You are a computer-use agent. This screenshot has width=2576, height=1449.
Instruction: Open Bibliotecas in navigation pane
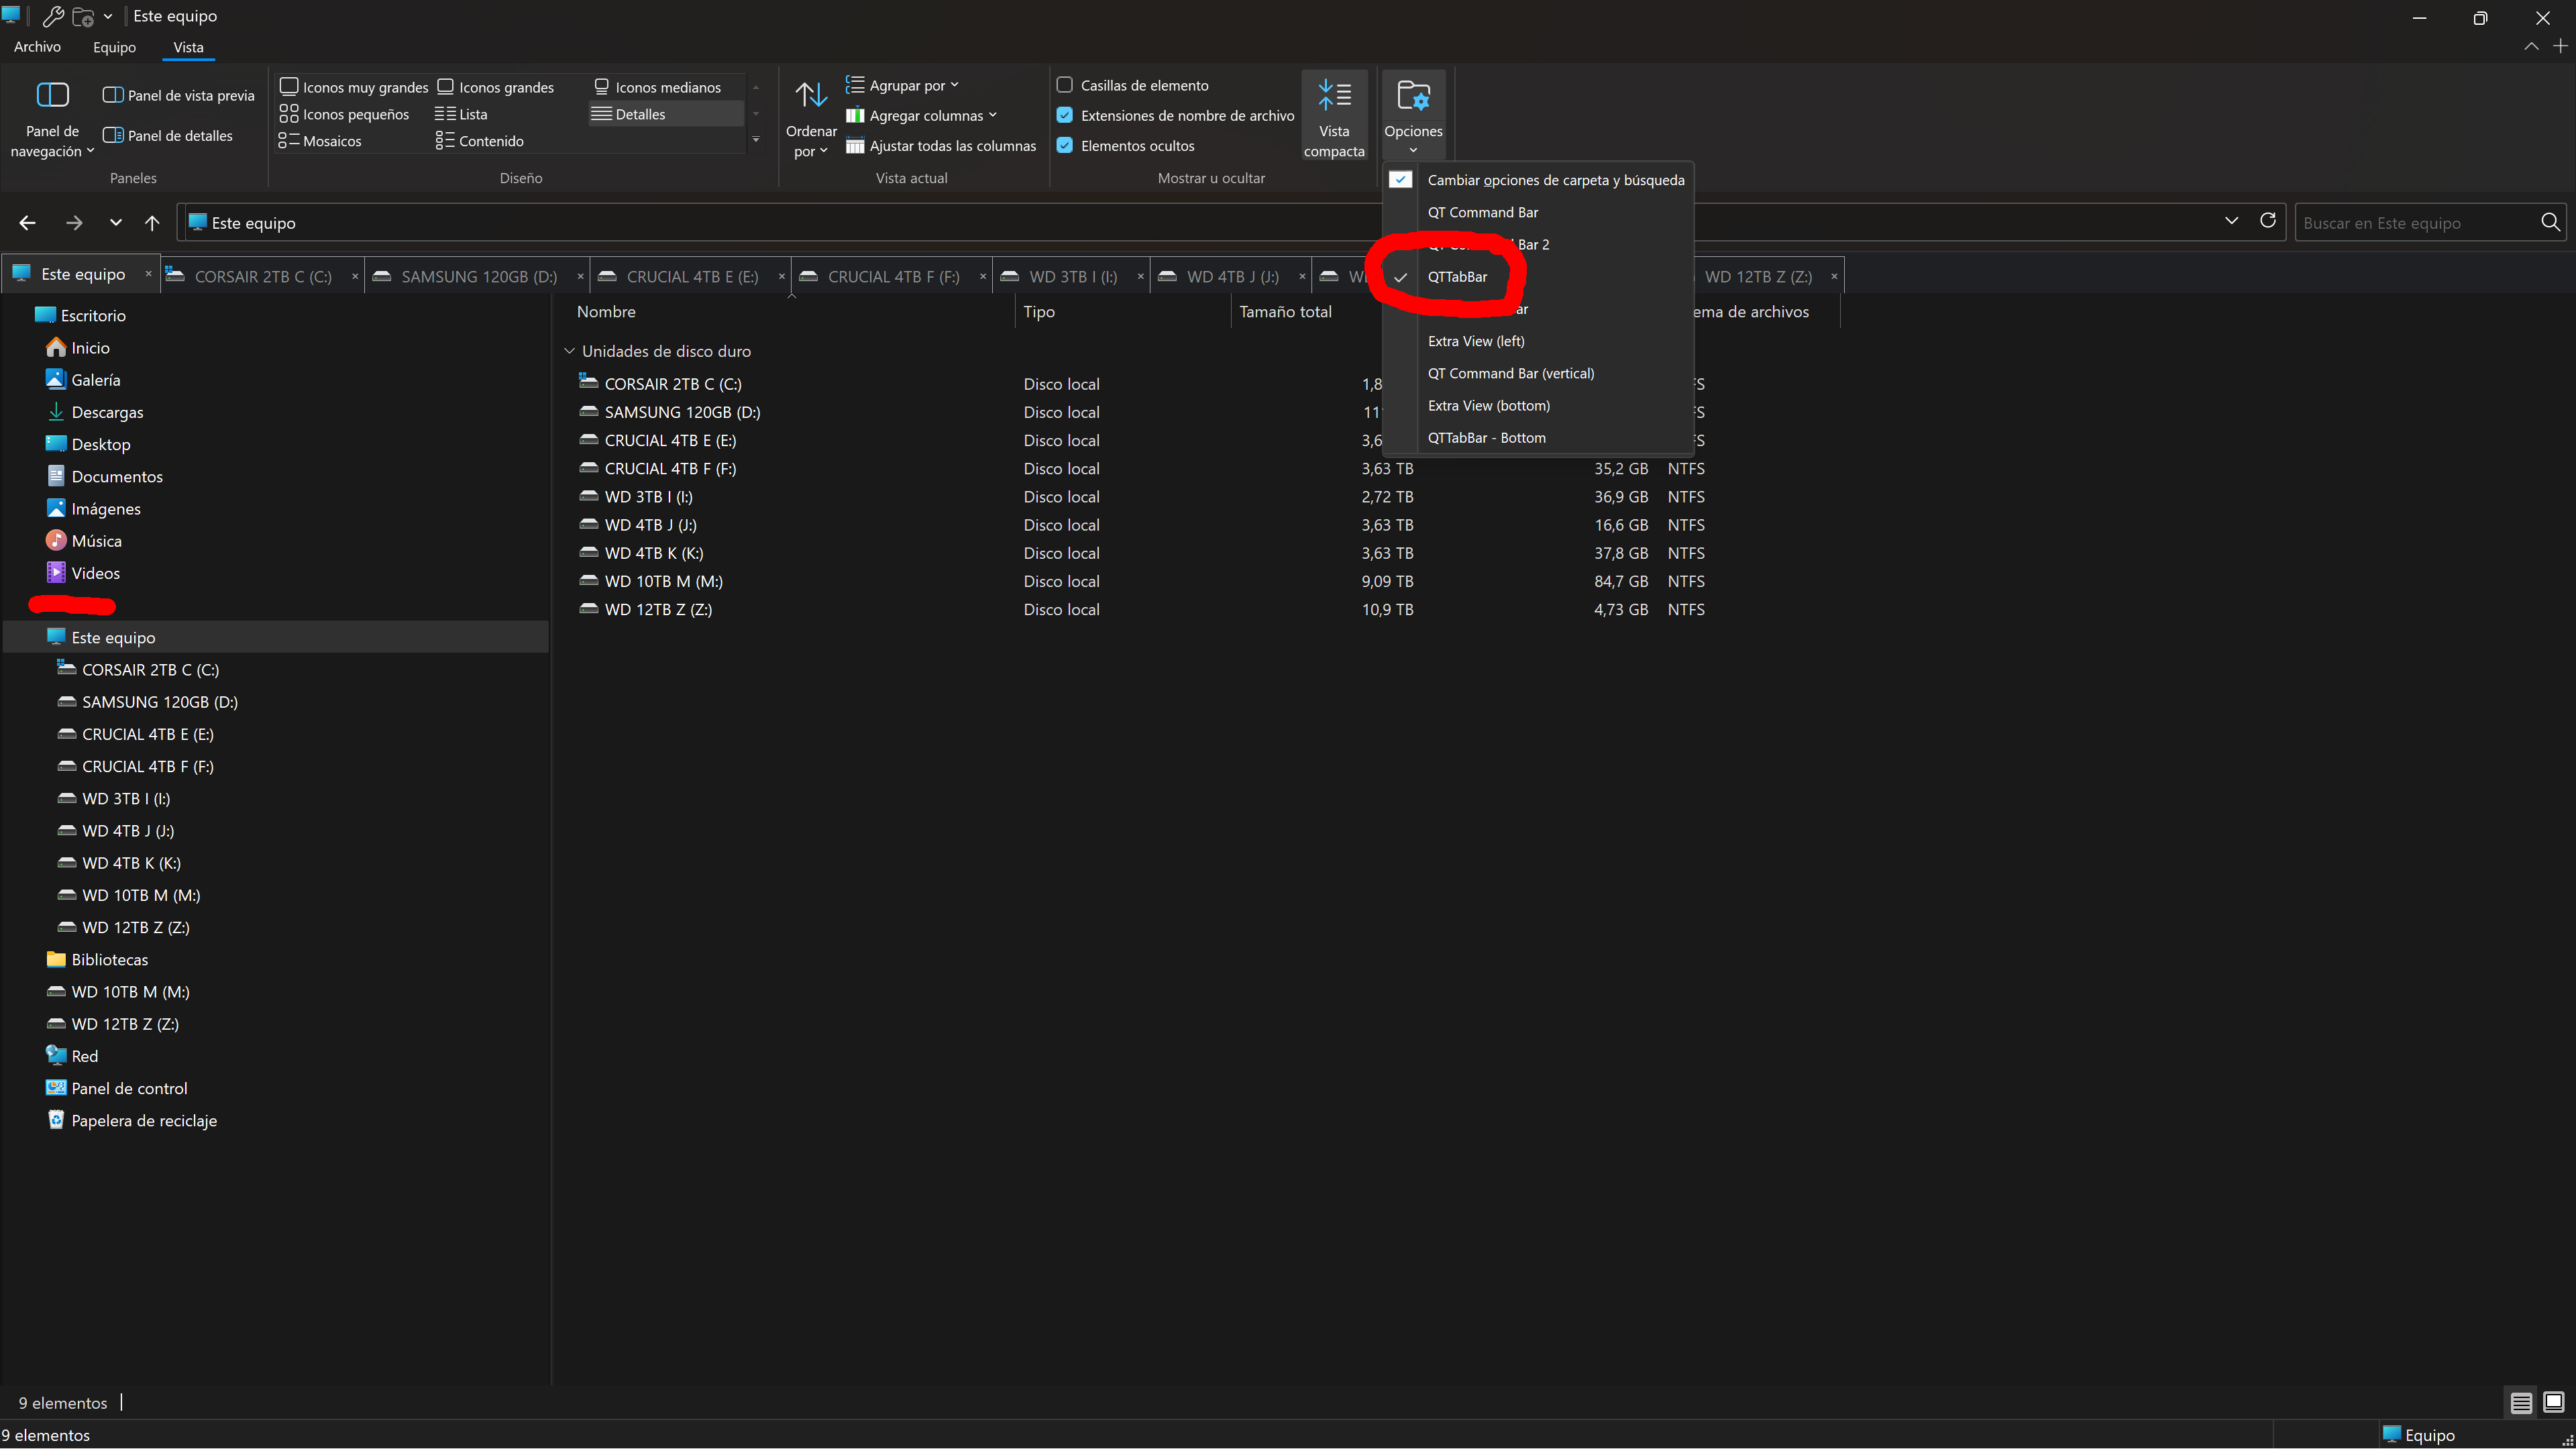(x=109, y=960)
